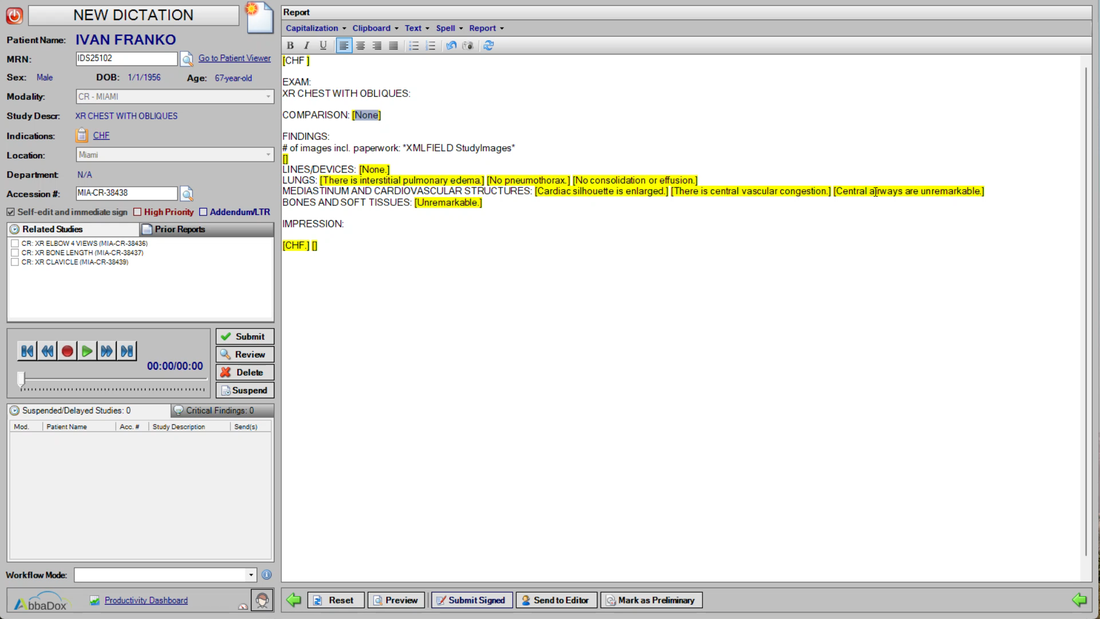Image resolution: width=1100 pixels, height=619 pixels.
Task: Click the green arrow at bottom right
Action: pyautogui.click(x=1079, y=600)
